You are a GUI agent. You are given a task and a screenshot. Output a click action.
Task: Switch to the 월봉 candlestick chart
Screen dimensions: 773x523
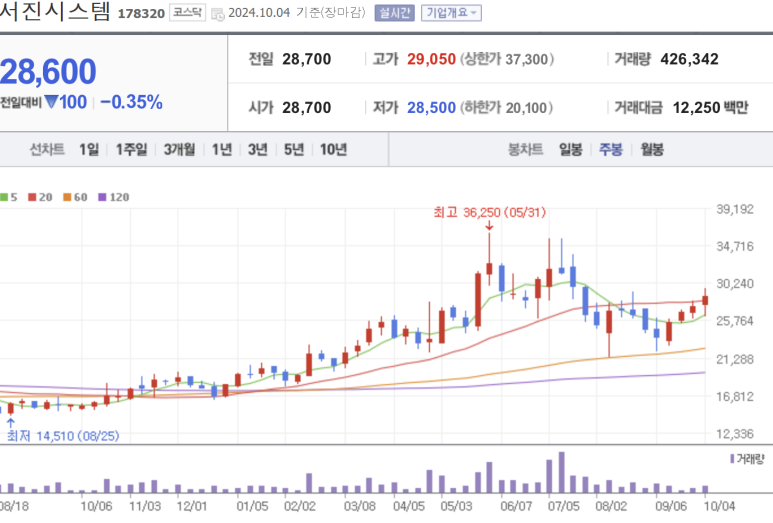click(652, 149)
